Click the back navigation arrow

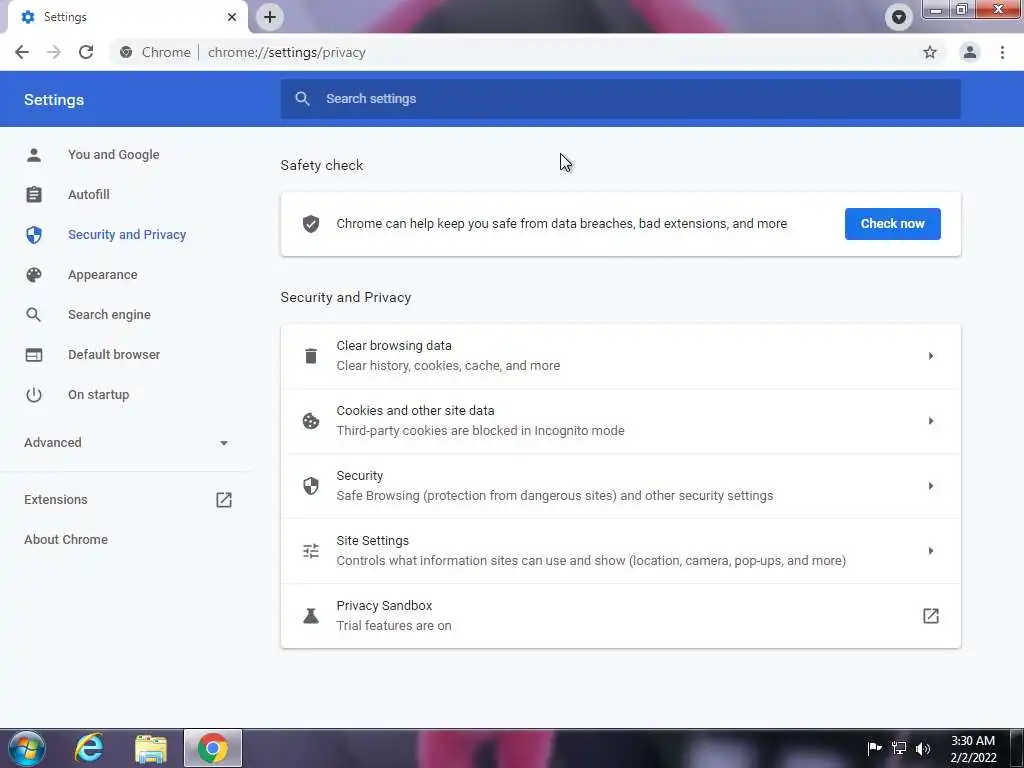pyautogui.click(x=22, y=52)
